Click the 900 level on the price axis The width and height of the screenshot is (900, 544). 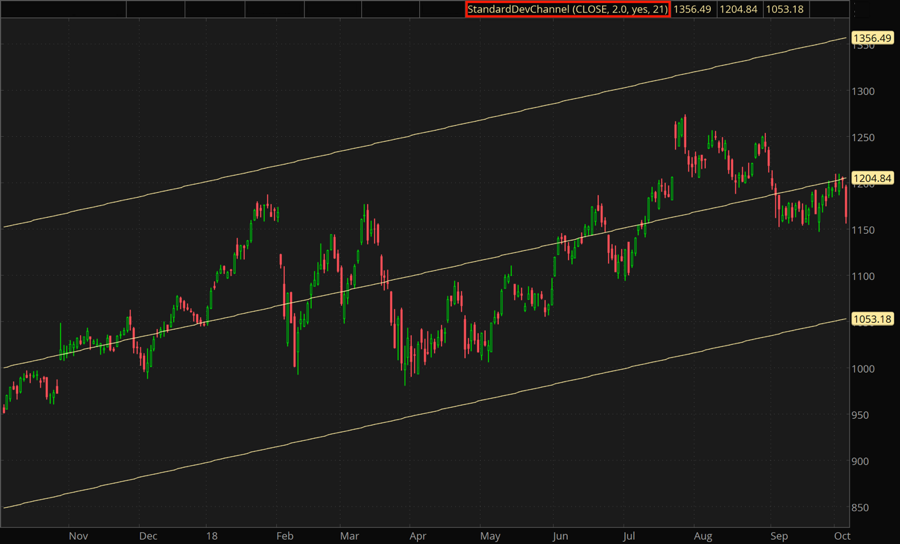tap(864, 461)
